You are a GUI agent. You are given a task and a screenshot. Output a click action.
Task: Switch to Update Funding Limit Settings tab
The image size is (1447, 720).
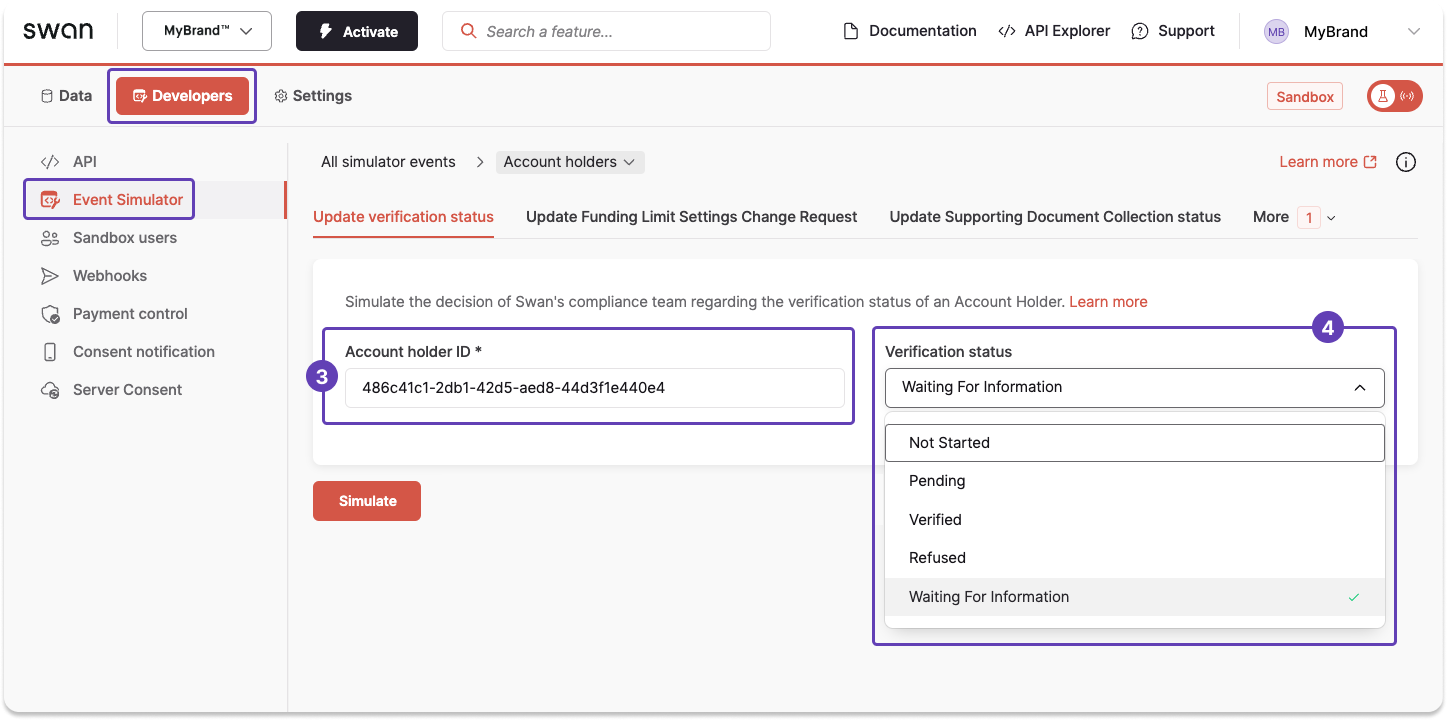(691, 217)
